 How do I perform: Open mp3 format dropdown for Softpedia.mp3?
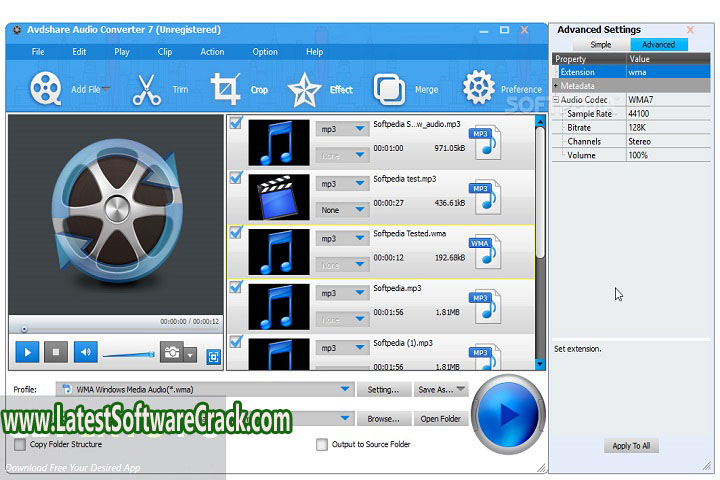coord(342,293)
